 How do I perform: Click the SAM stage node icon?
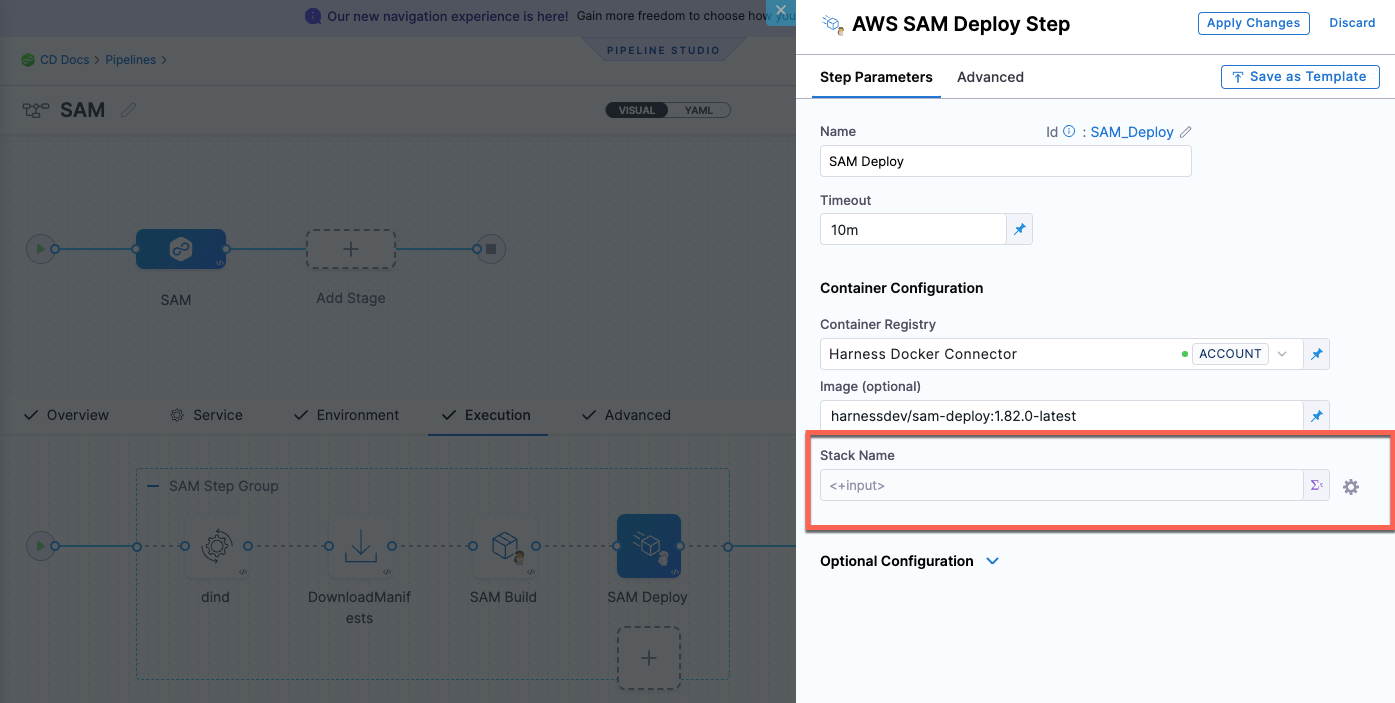pos(180,249)
